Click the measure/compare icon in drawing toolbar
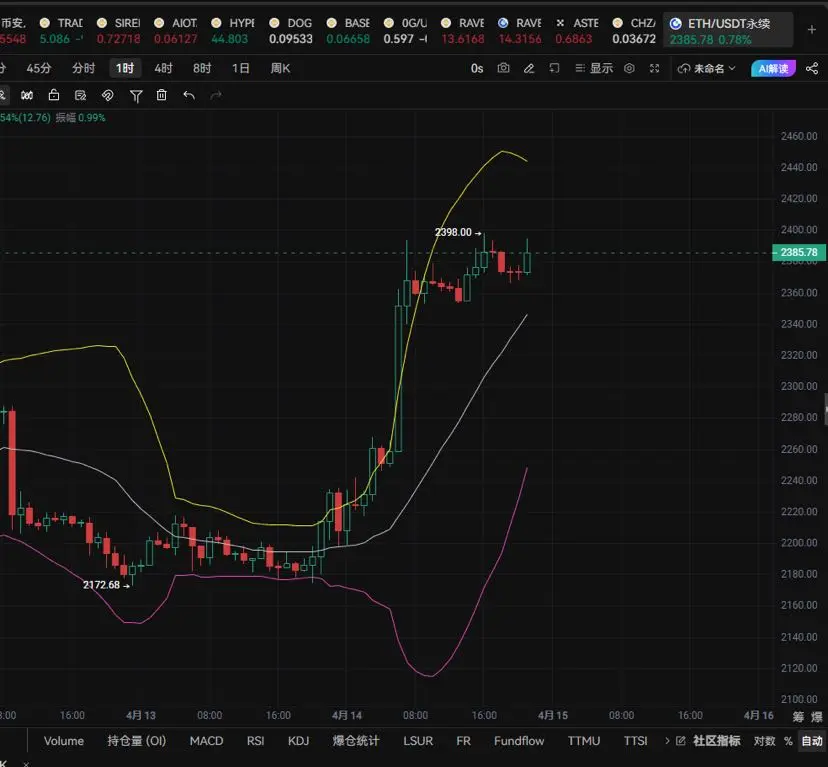Screen dimensions: 828x767 coord(27,95)
